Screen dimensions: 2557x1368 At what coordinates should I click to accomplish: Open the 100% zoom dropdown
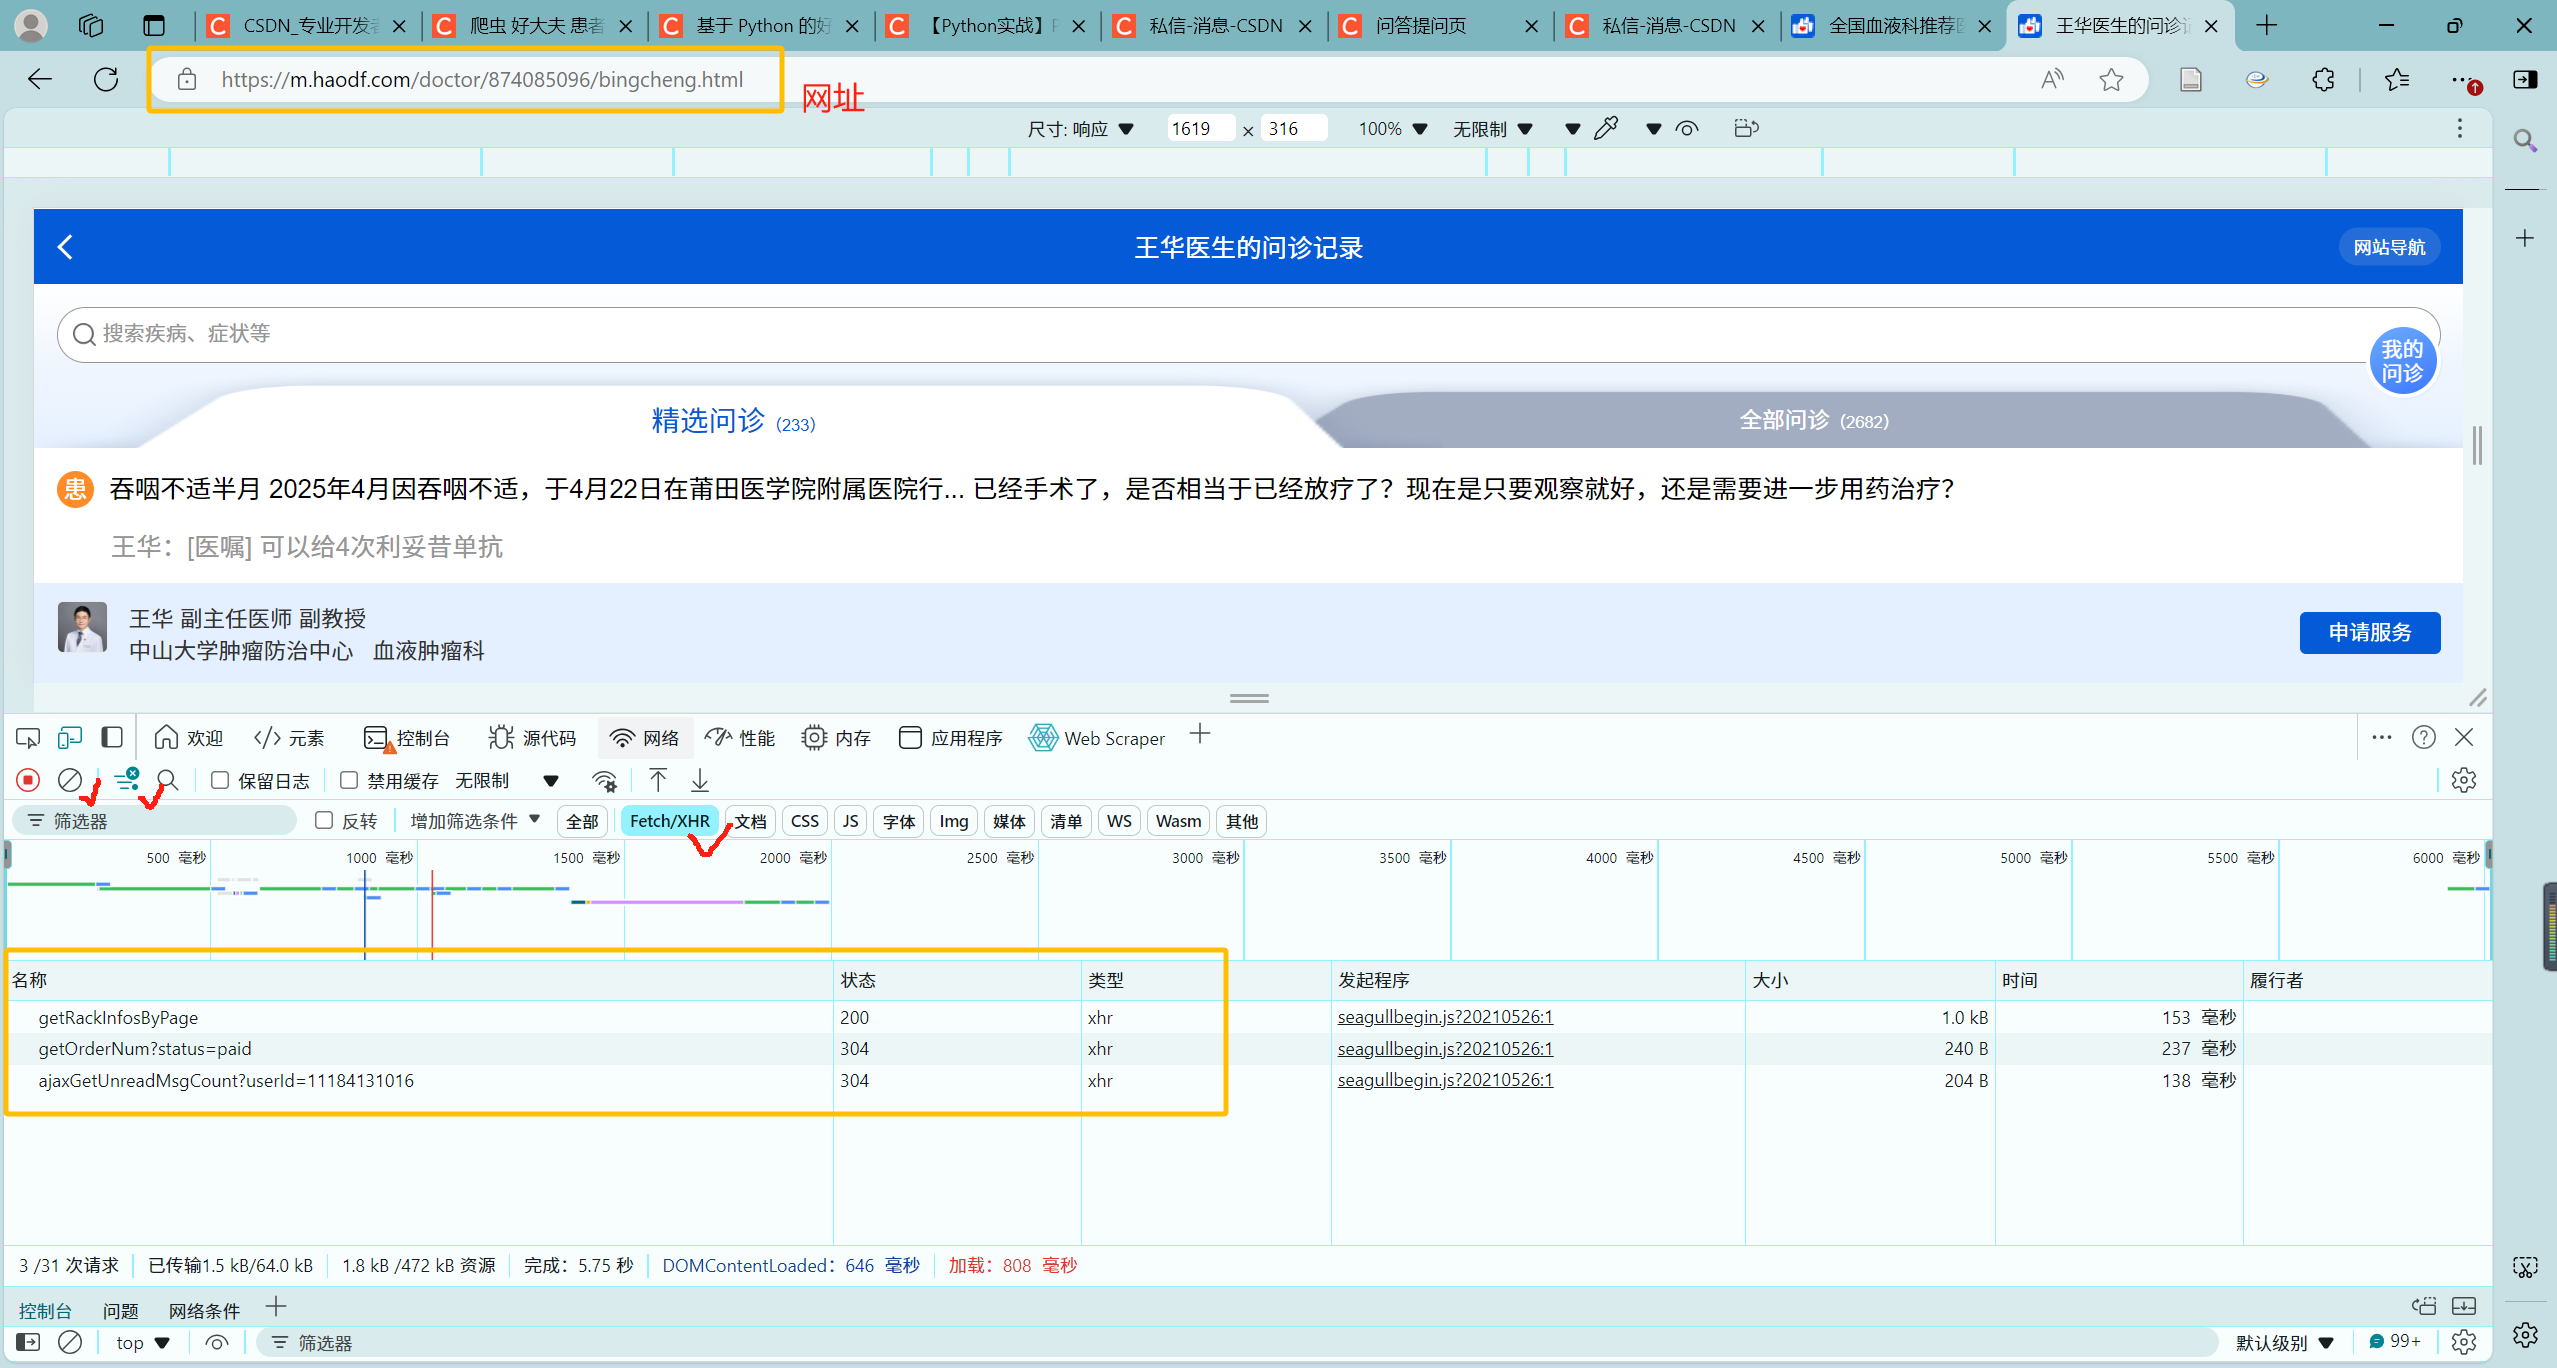(x=1392, y=129)
